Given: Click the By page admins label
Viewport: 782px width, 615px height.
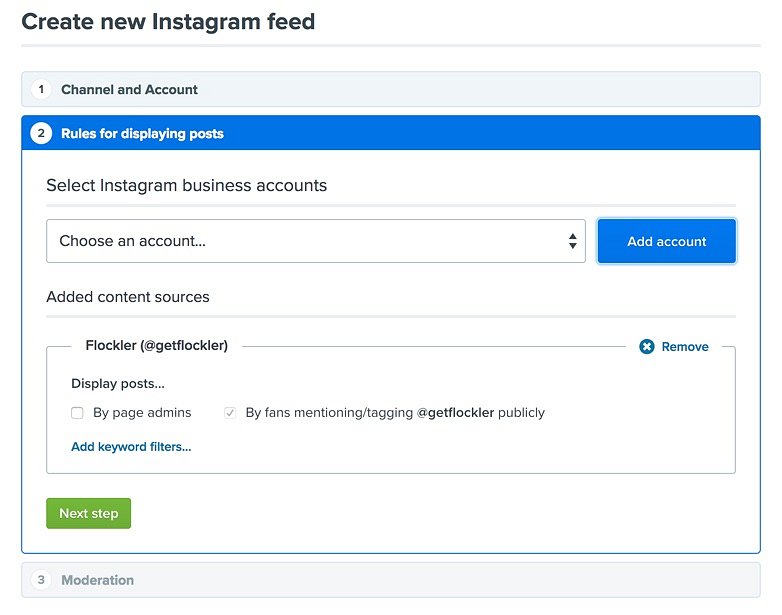Looking at the screenshot, I should coord(142,413).
